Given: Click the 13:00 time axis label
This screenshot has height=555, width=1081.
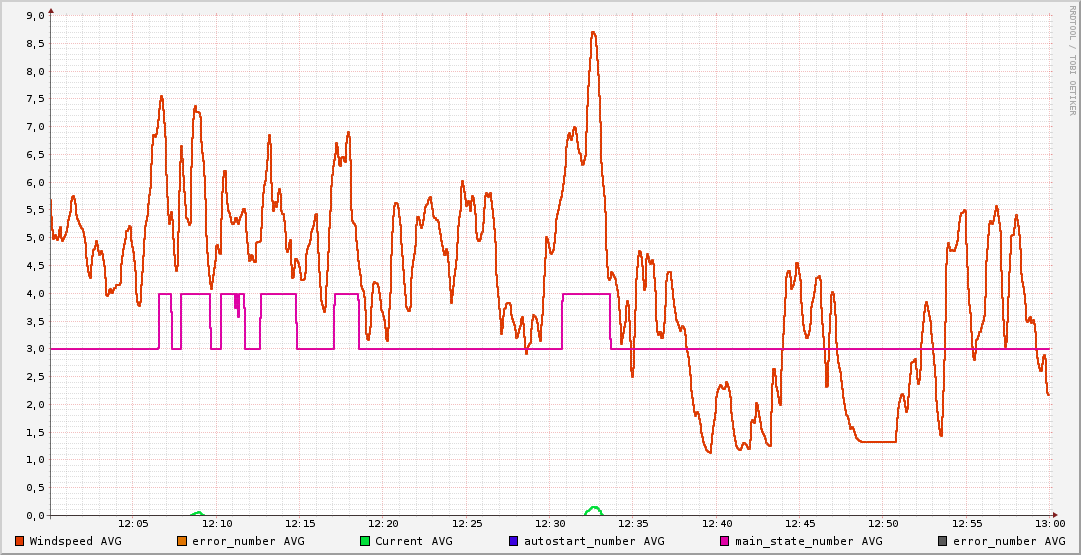Looking at the screenshot, I should tap(1050, 524).
